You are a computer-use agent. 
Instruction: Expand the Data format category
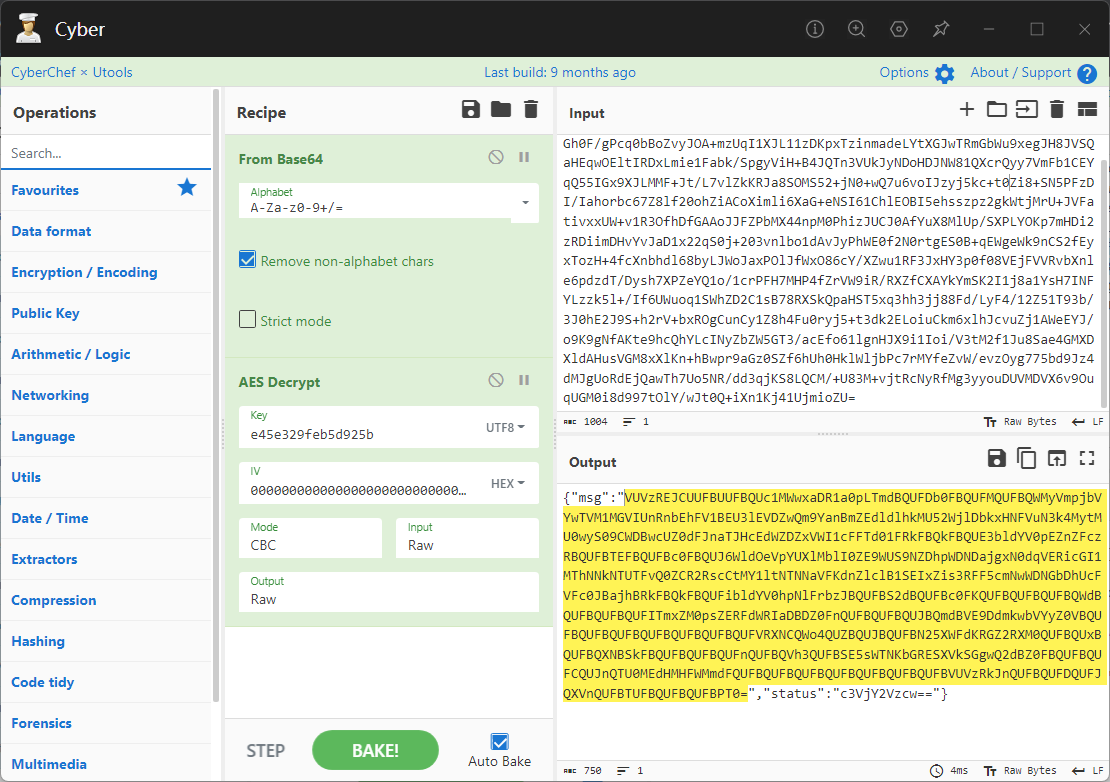pos(106,231)
